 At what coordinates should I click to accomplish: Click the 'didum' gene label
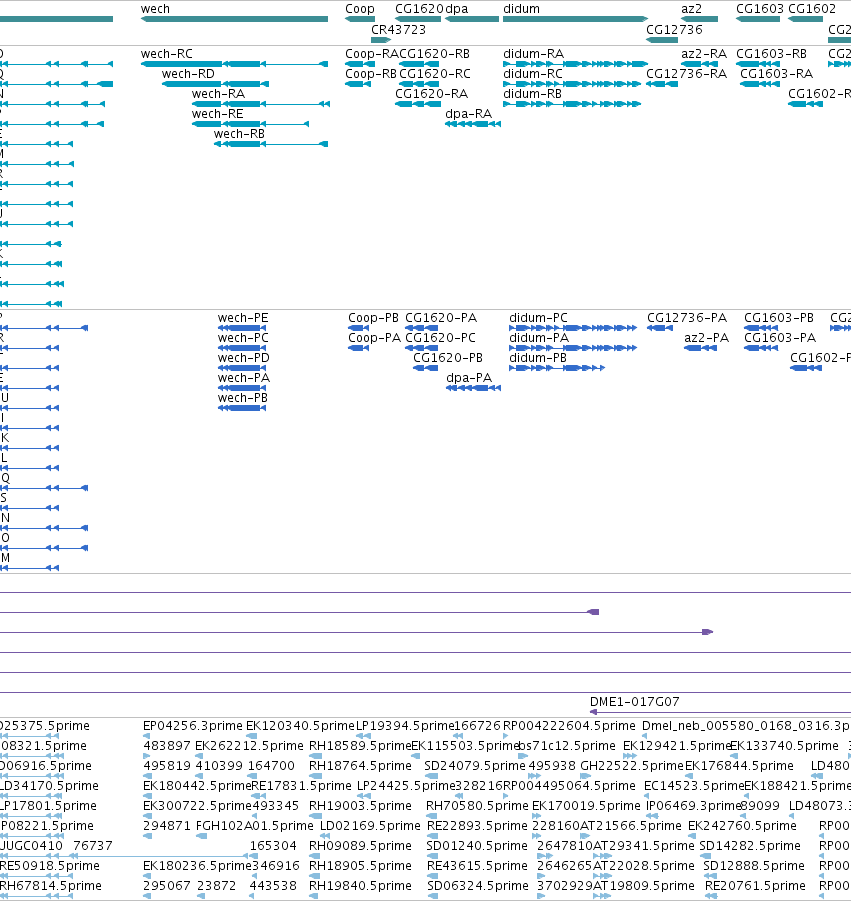point(521,9)
